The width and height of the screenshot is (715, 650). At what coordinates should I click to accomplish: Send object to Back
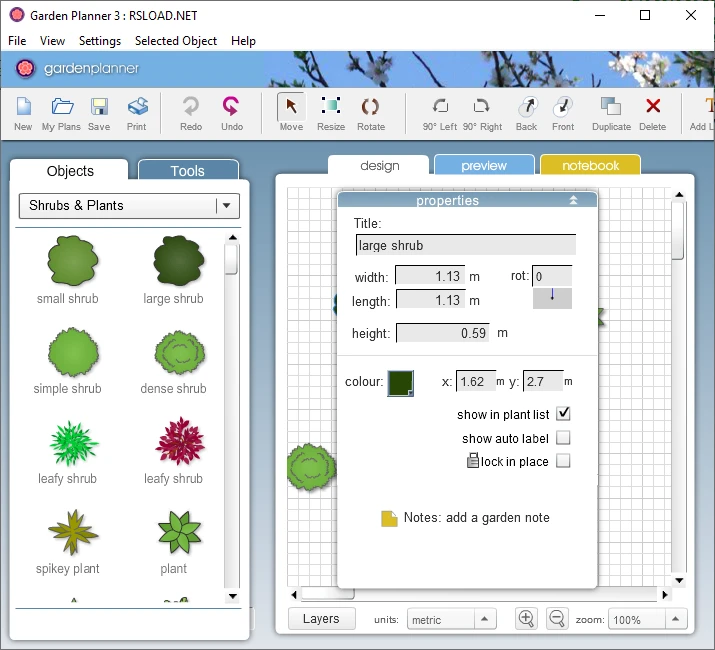pyautogui.click(x=526, y=107)
